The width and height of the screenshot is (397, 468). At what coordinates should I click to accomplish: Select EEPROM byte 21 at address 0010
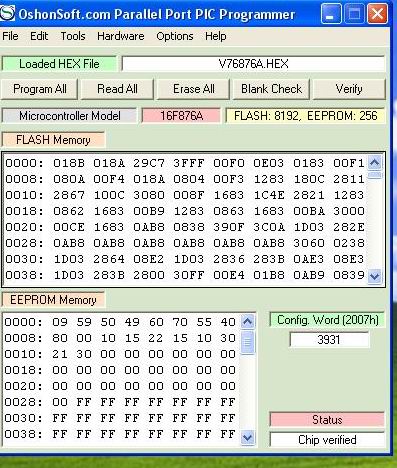[x=60, y=354]
